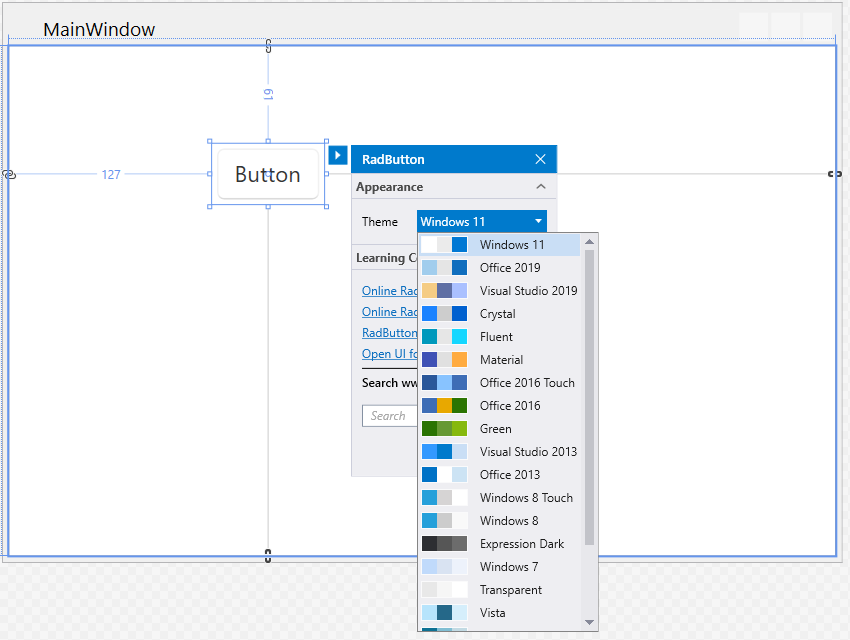The image size is (850, 640).
Task: Click theme list scrollbar down arrow
Action: tap(590, 623)
